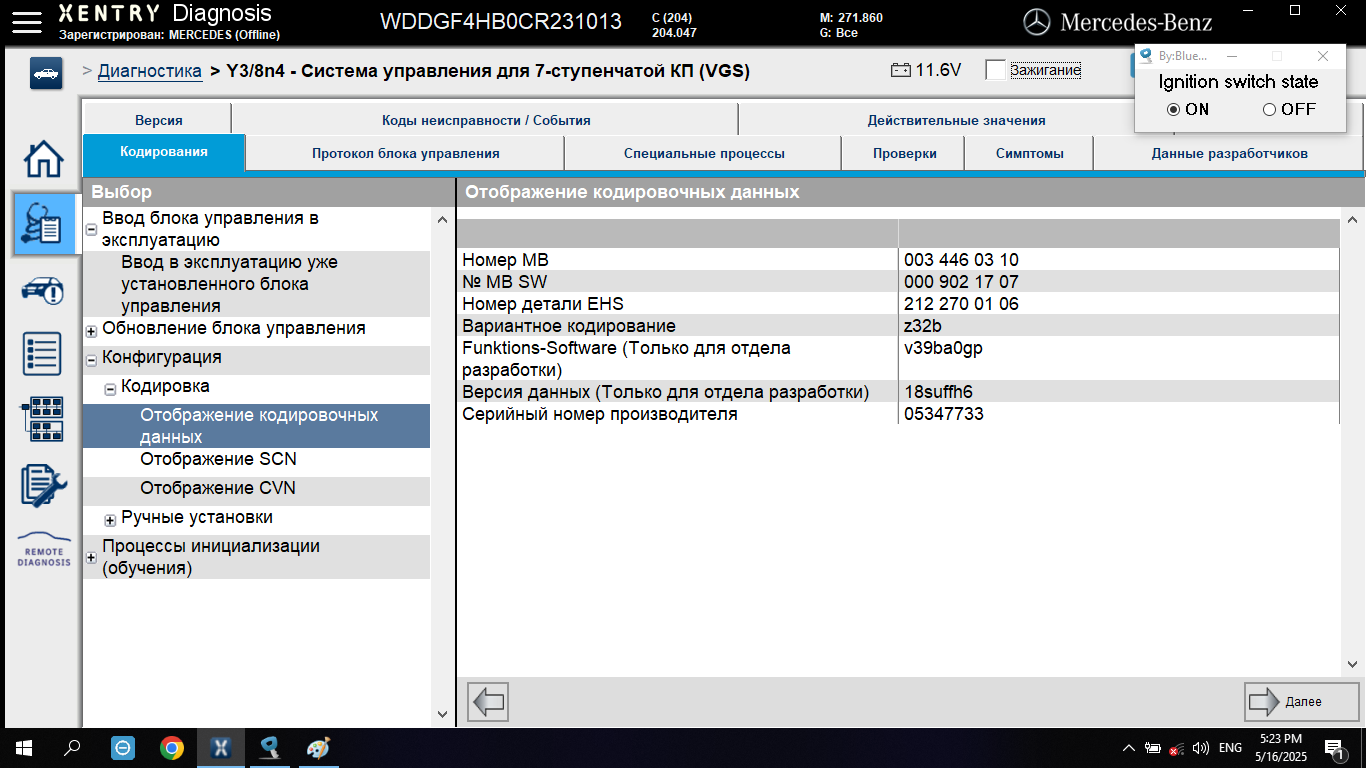Image resolution: width=1366 pixels, height=768 pixels.
Task: Toggle the Зажигание checkbox
Action: tap(996, 70)
